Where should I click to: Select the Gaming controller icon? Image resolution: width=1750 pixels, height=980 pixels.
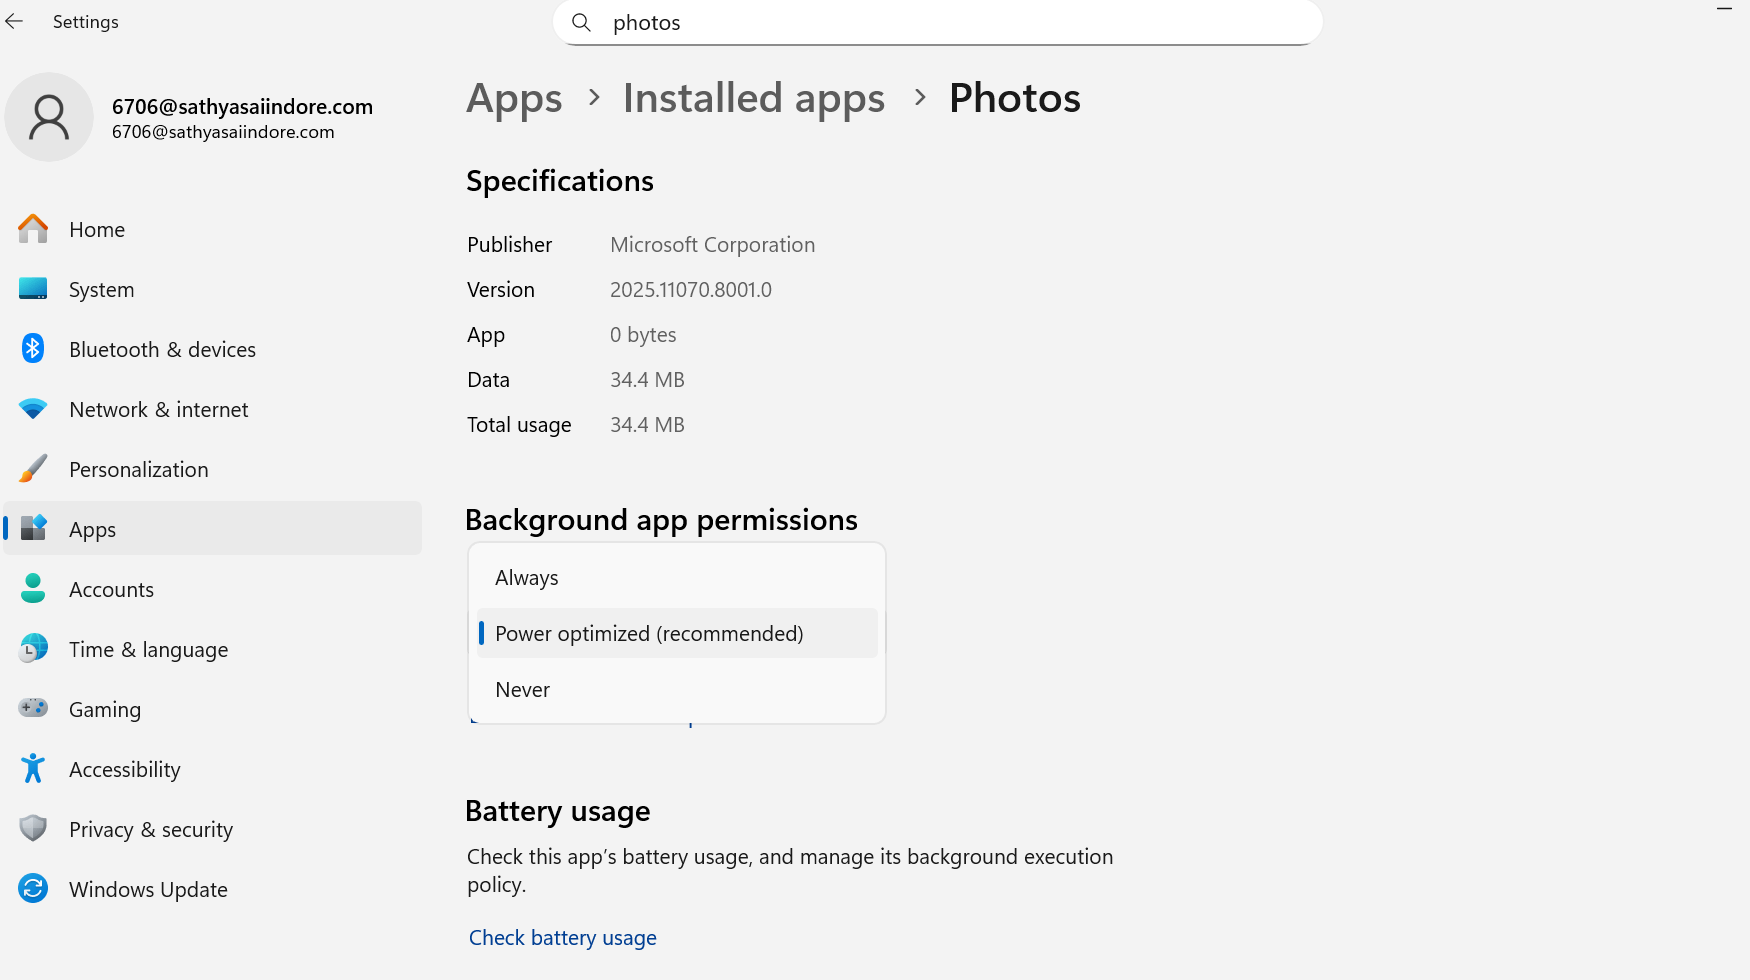coord(33,709)
